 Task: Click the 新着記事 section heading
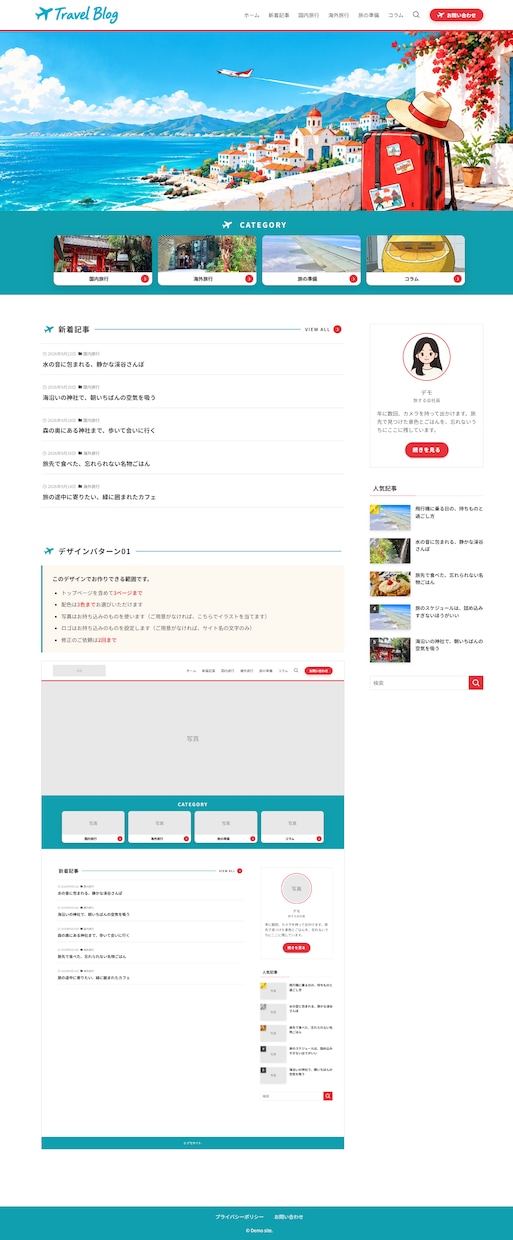pyautogui.click(x=74, y=329)
